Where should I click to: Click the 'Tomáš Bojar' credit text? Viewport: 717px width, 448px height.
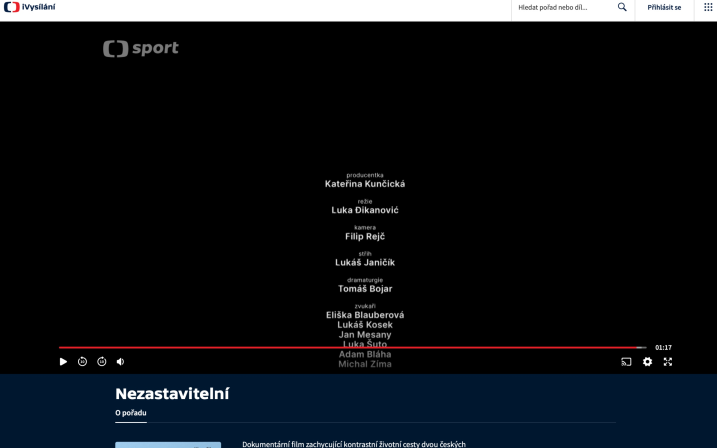tap(365, 288)
